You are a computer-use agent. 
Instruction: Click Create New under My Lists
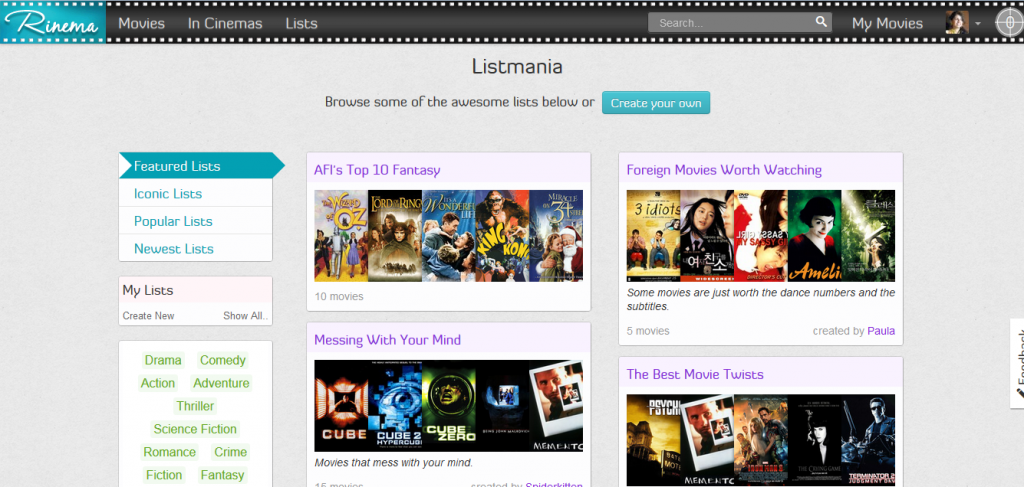(148, 316)
